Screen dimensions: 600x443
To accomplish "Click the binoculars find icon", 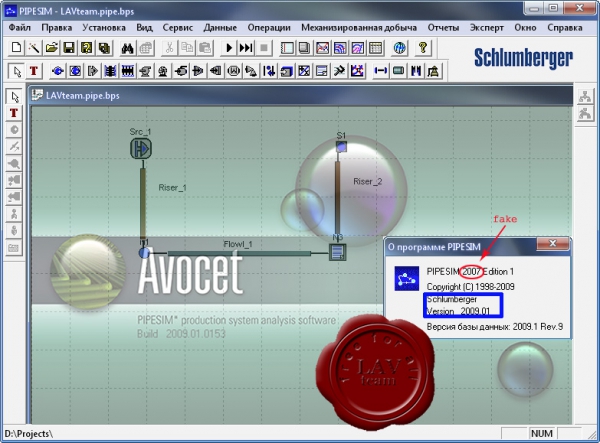I will 127,48.
